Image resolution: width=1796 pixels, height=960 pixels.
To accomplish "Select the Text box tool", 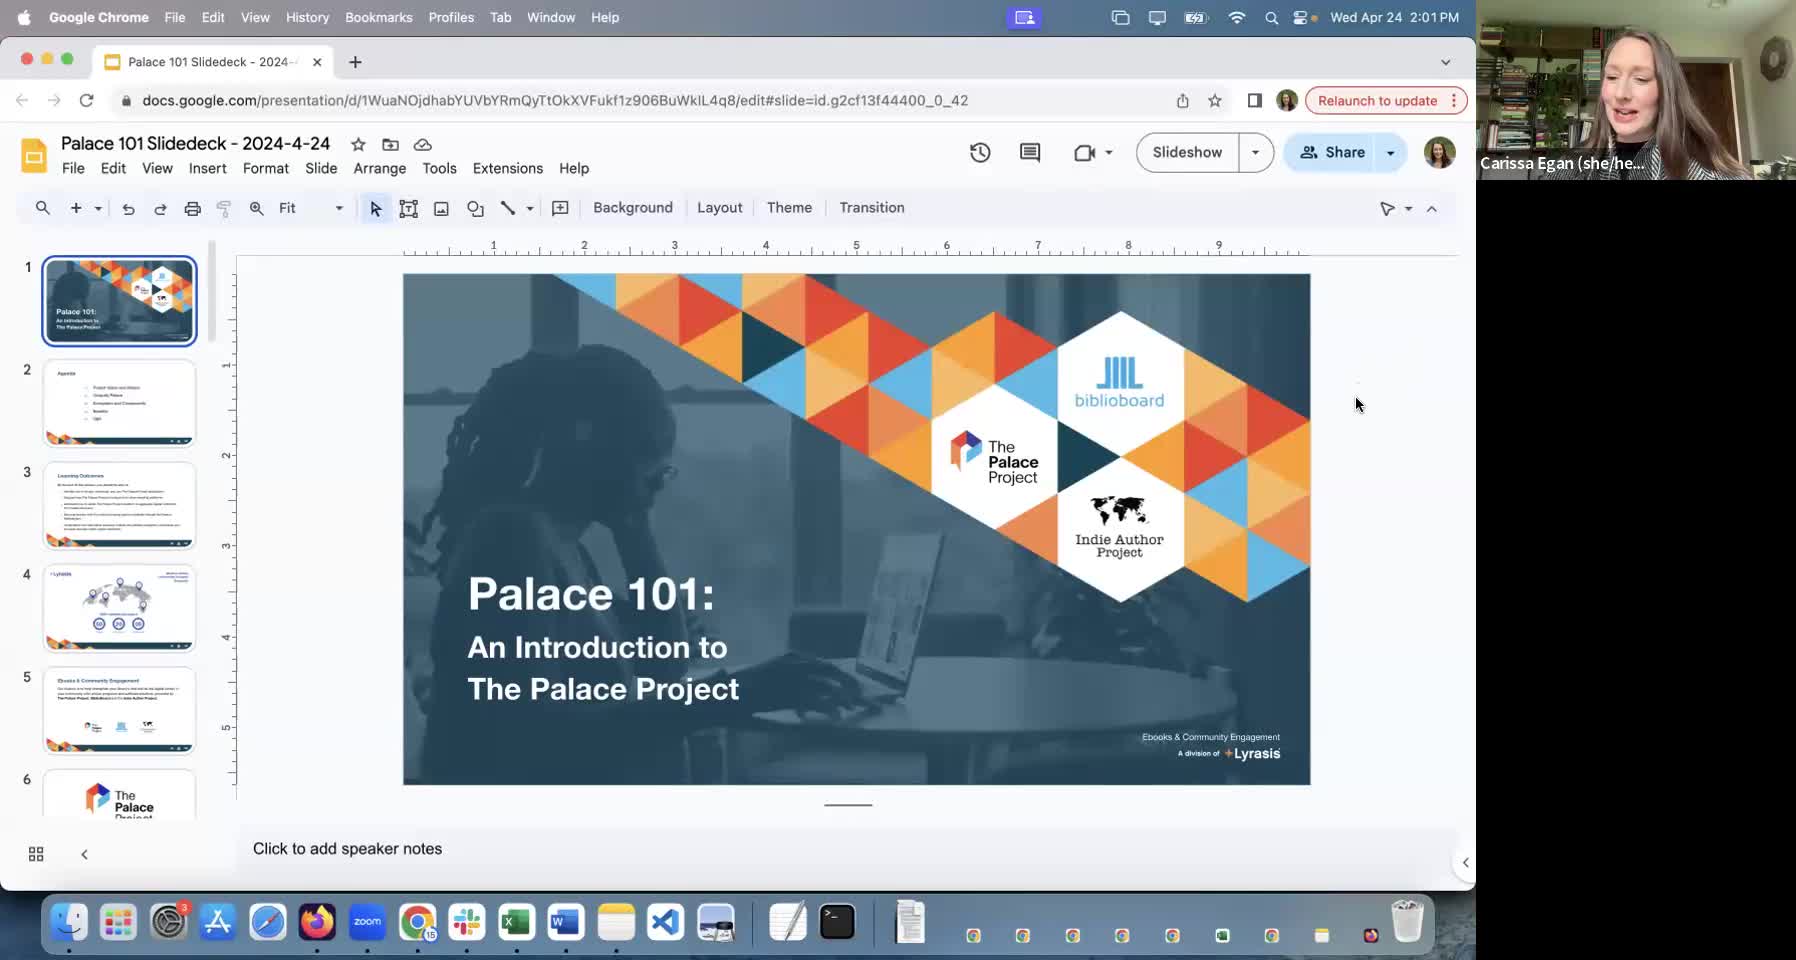I will tap(408, 208).
